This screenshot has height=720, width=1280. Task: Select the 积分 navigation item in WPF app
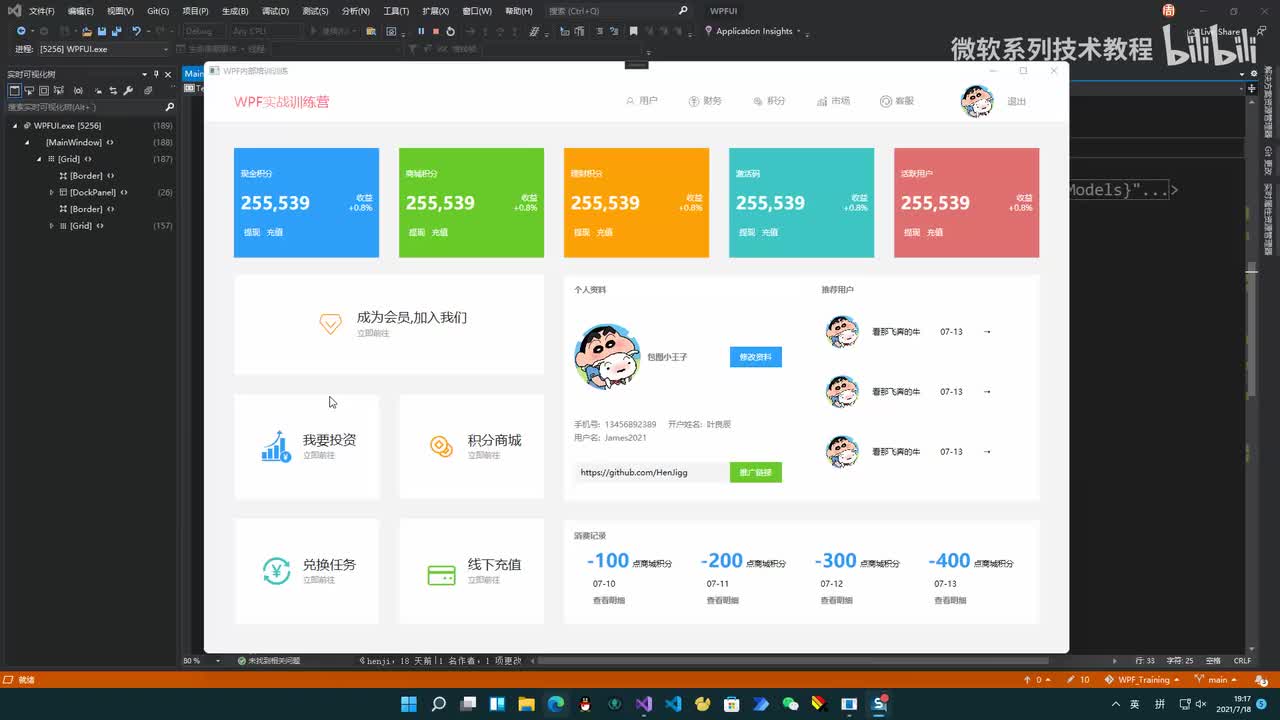(x=769, y=101)
